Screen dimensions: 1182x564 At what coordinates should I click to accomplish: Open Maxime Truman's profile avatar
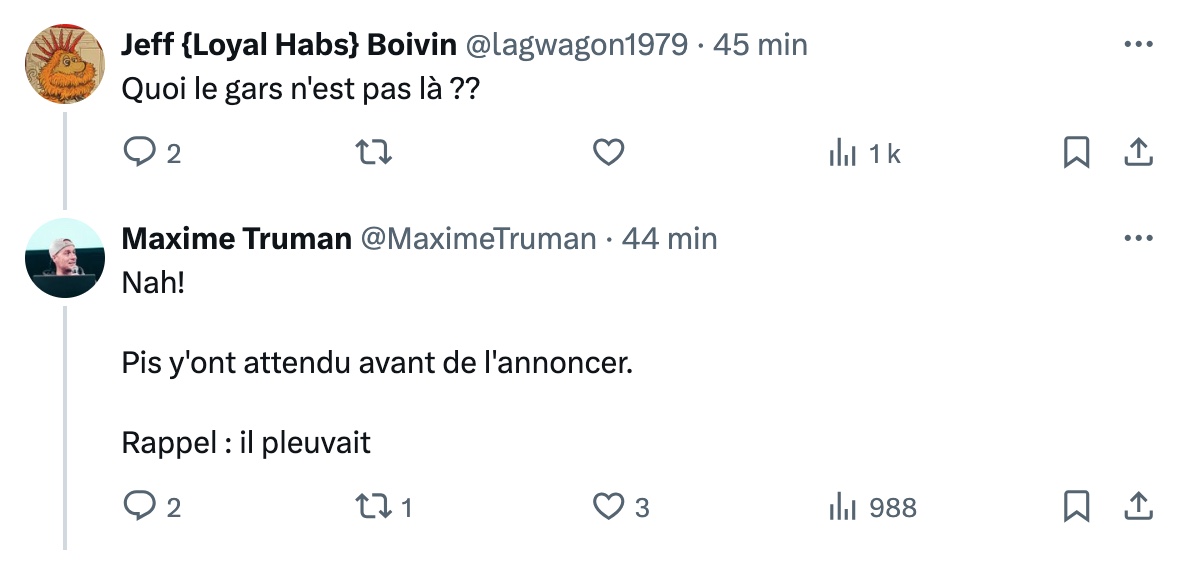click(x=65, y=258)
